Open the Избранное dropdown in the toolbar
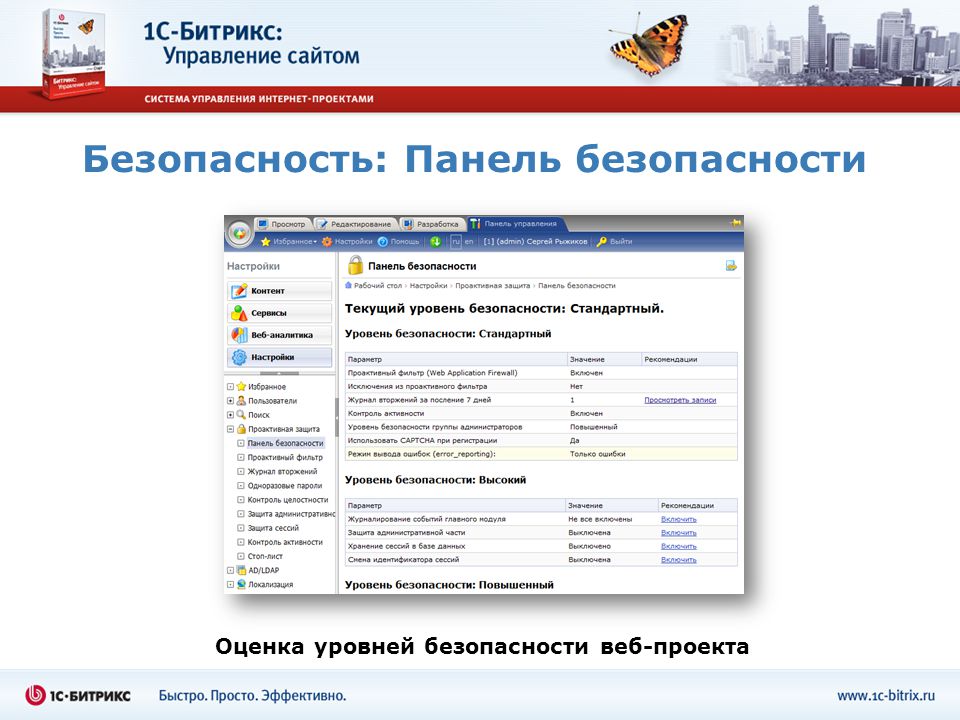960x720 pixels. tap(295, 242)
